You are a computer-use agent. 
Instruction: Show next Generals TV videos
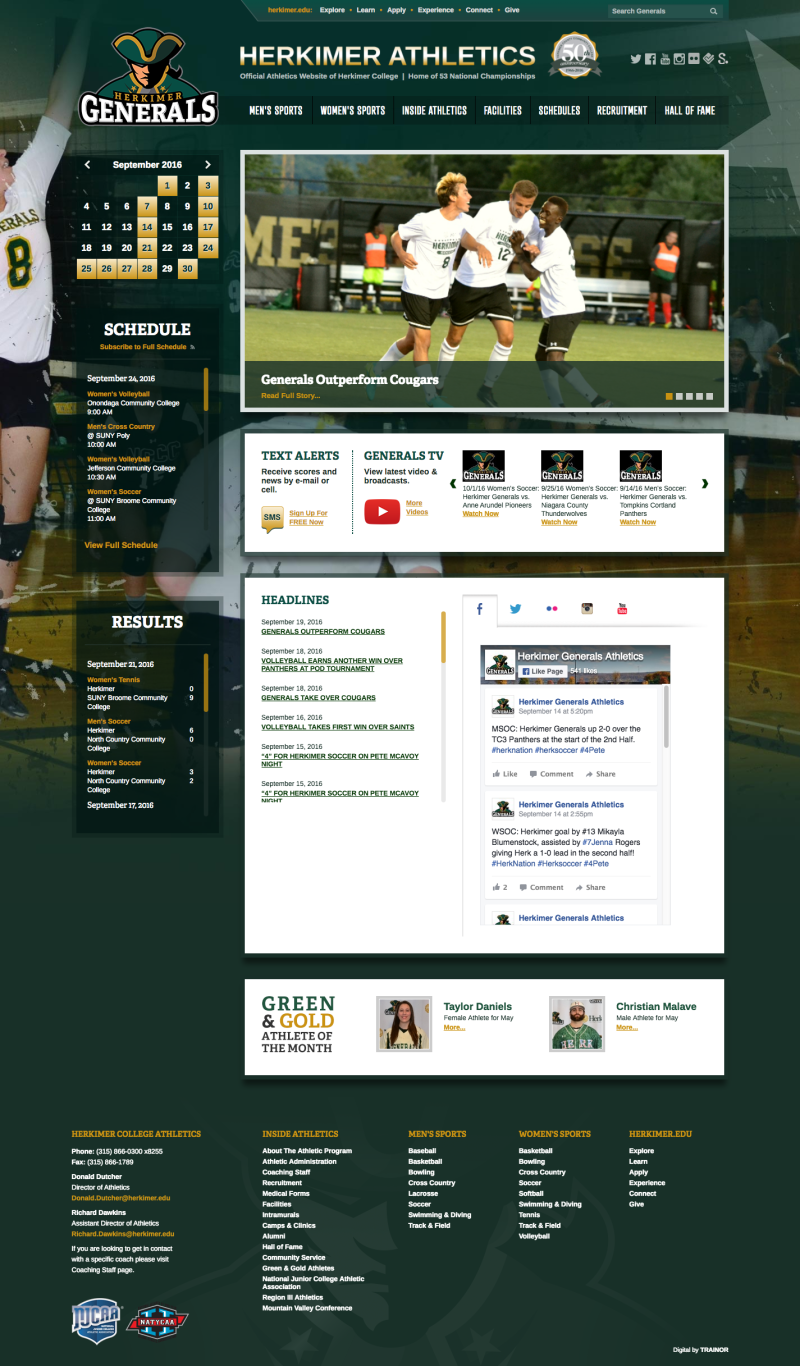coord(705,484)
